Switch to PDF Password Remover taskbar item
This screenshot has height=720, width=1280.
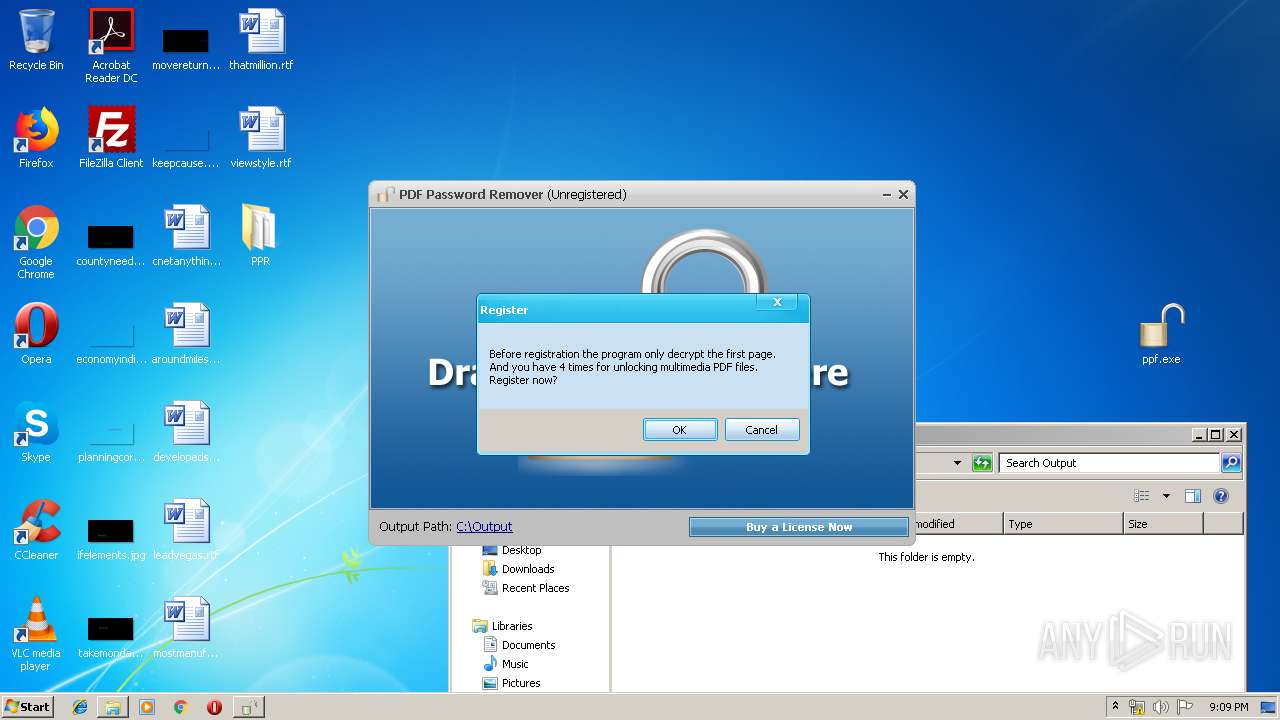pyautogui.click(x=248, y=707)
